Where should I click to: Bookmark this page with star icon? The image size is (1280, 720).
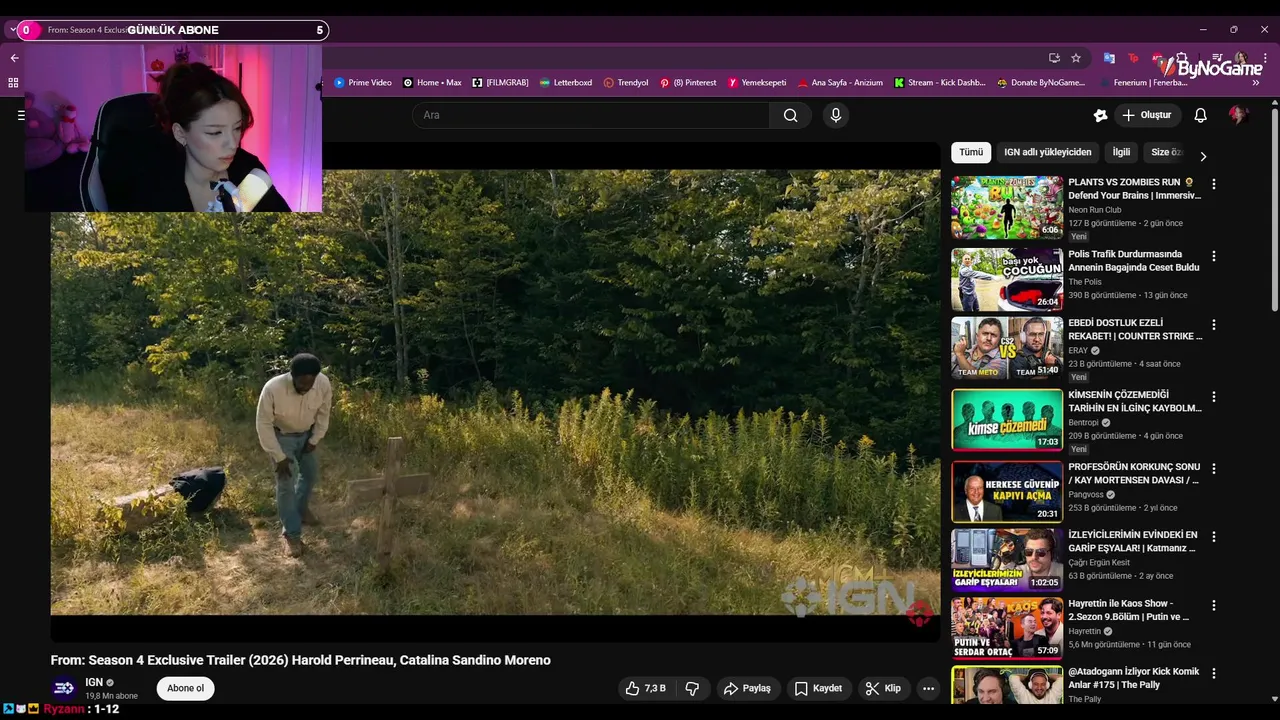(x=1076, y=58)
